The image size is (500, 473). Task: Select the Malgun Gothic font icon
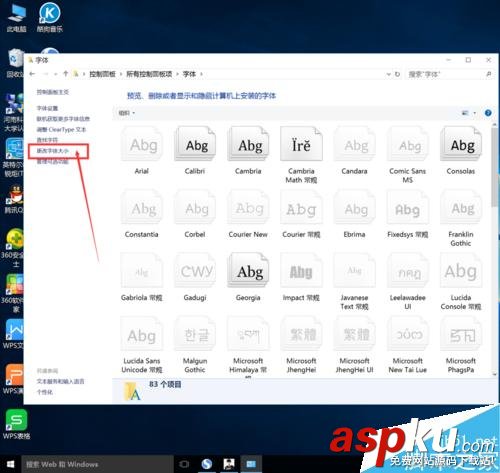[x=195, y=334]
